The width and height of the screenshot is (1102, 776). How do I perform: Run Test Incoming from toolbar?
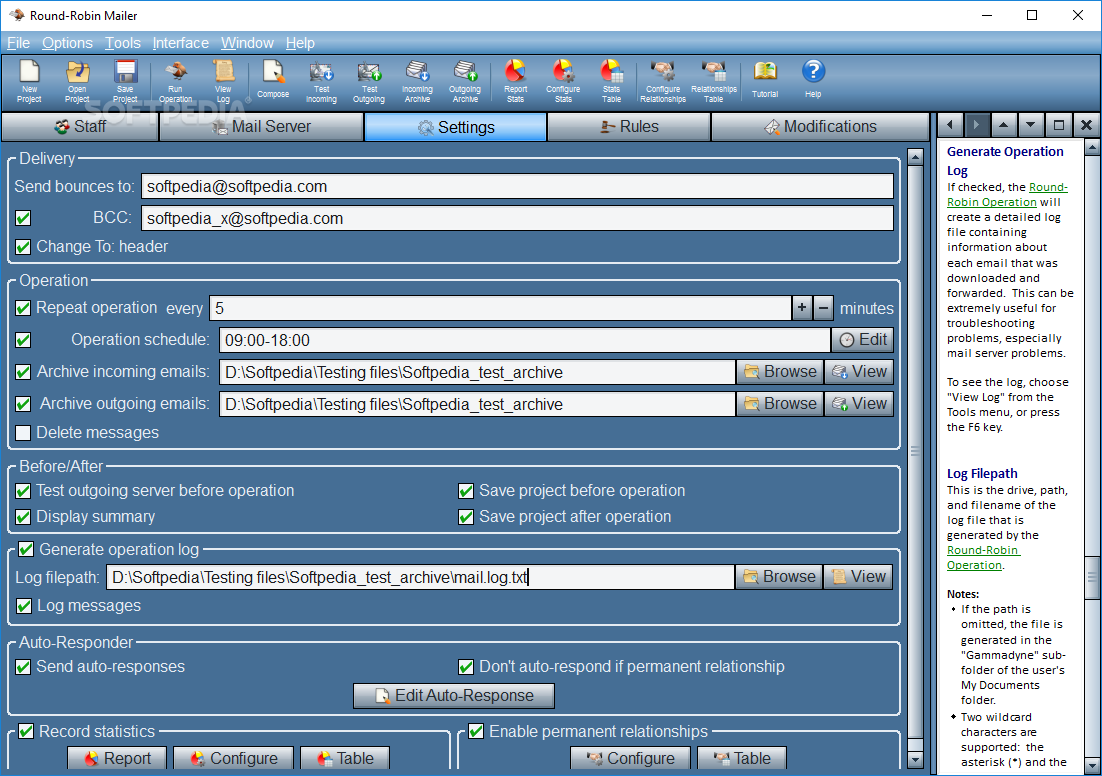[x=321, y=82]
